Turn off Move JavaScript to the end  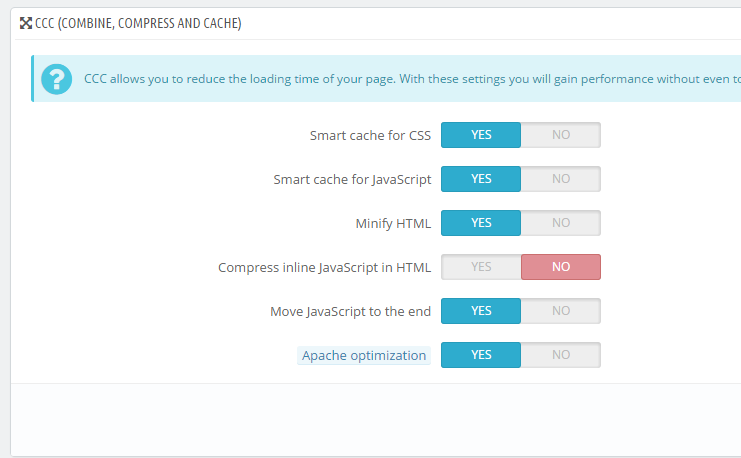(560, 311)
